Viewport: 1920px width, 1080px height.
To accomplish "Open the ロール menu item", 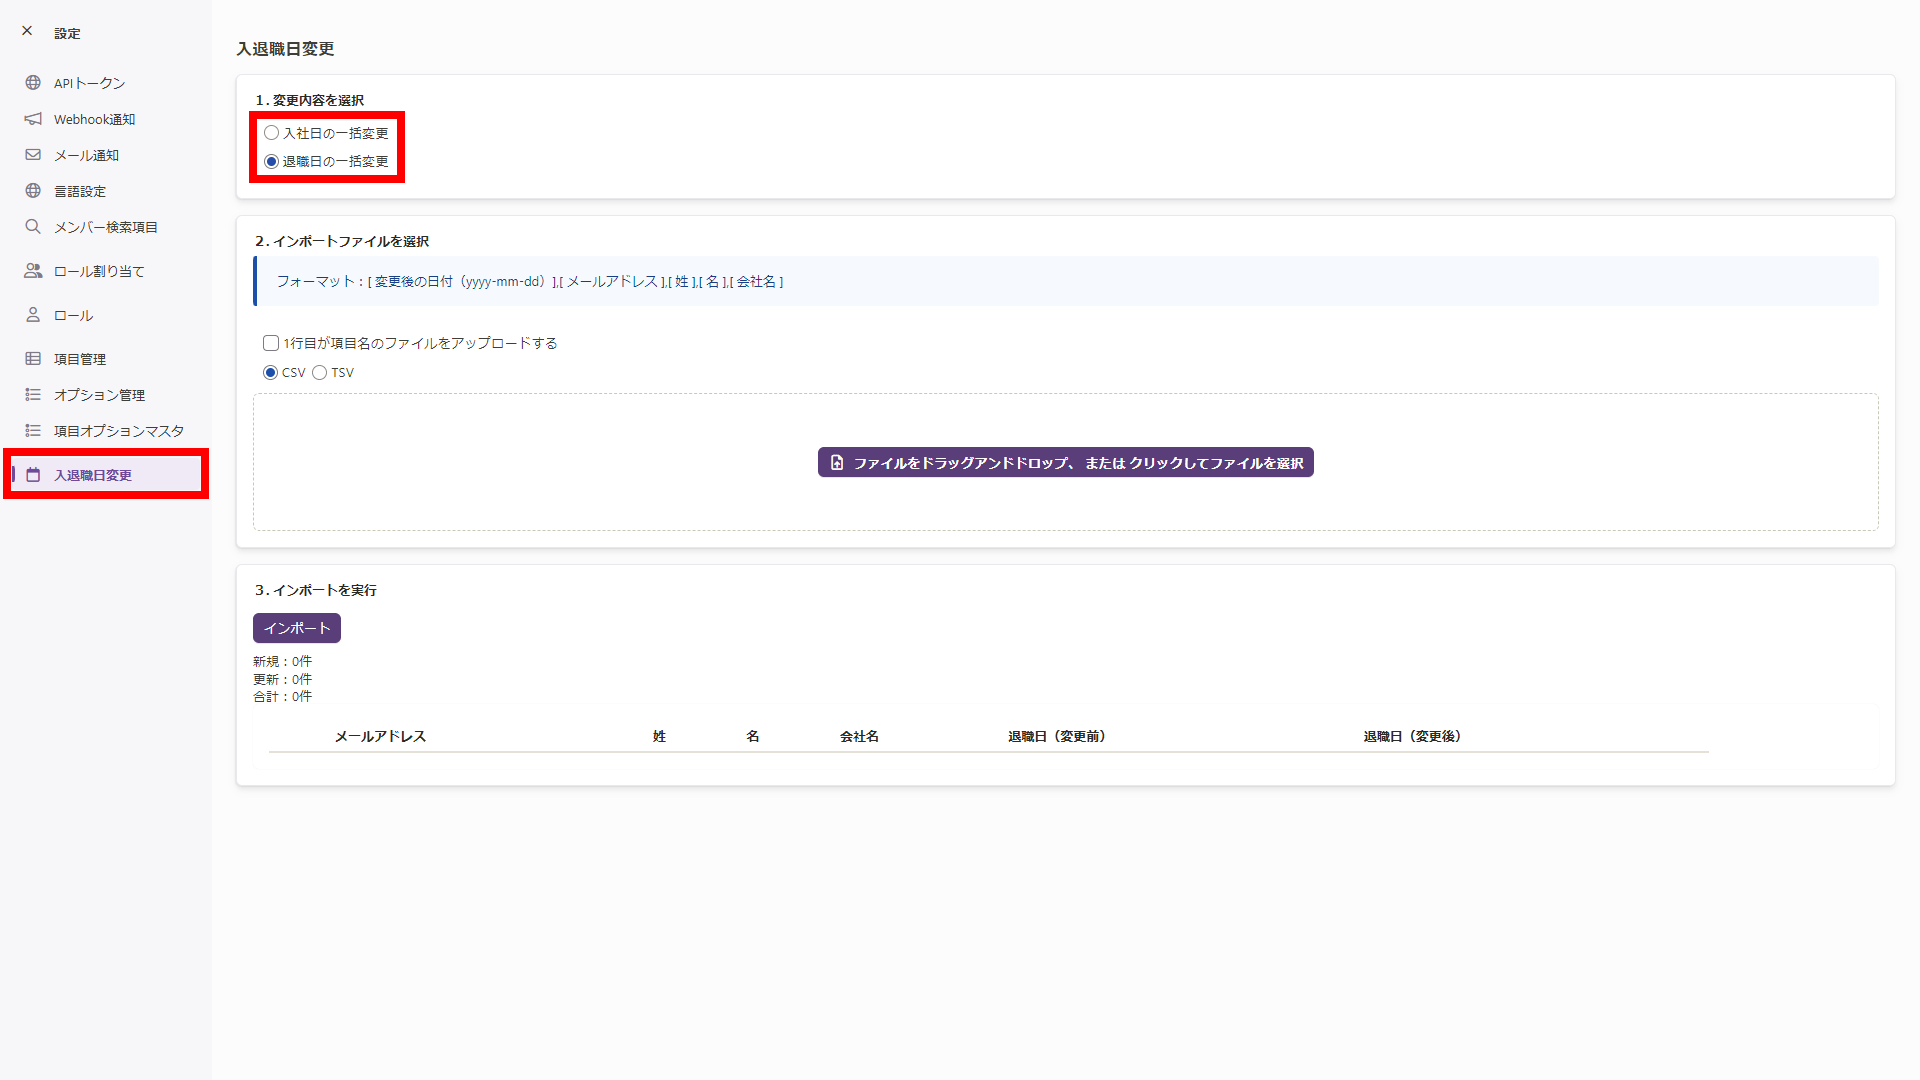I will pos(73,315).
